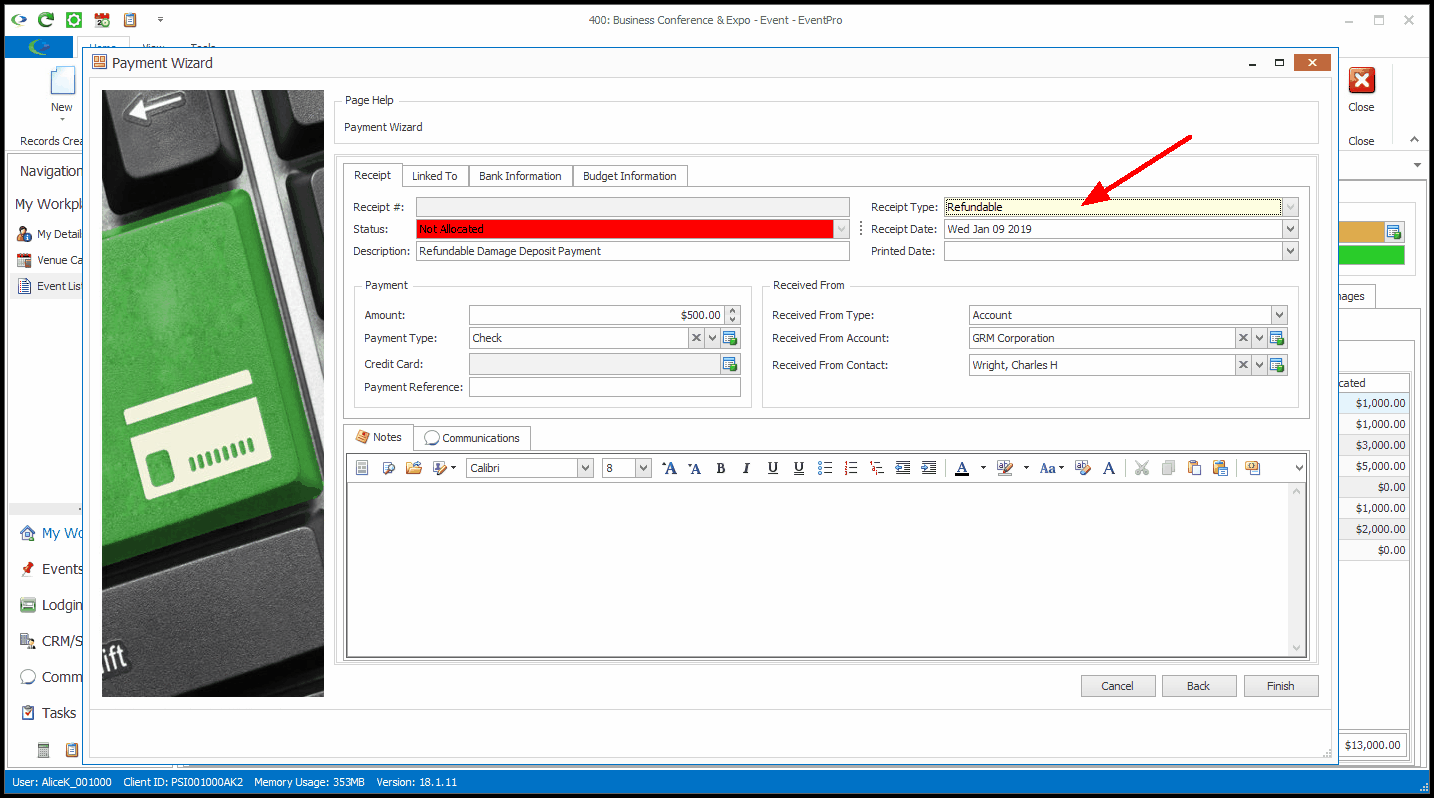Click the Description field
Screen dimensions: 1434x798
633,251
